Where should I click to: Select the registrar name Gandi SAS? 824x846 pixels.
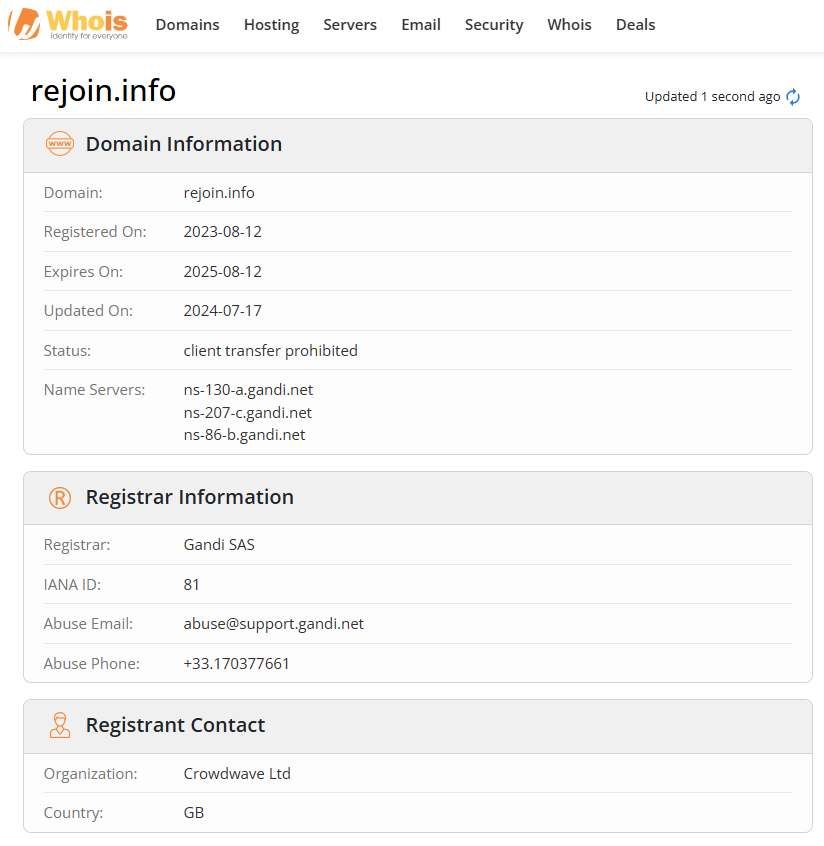point(219,544)
